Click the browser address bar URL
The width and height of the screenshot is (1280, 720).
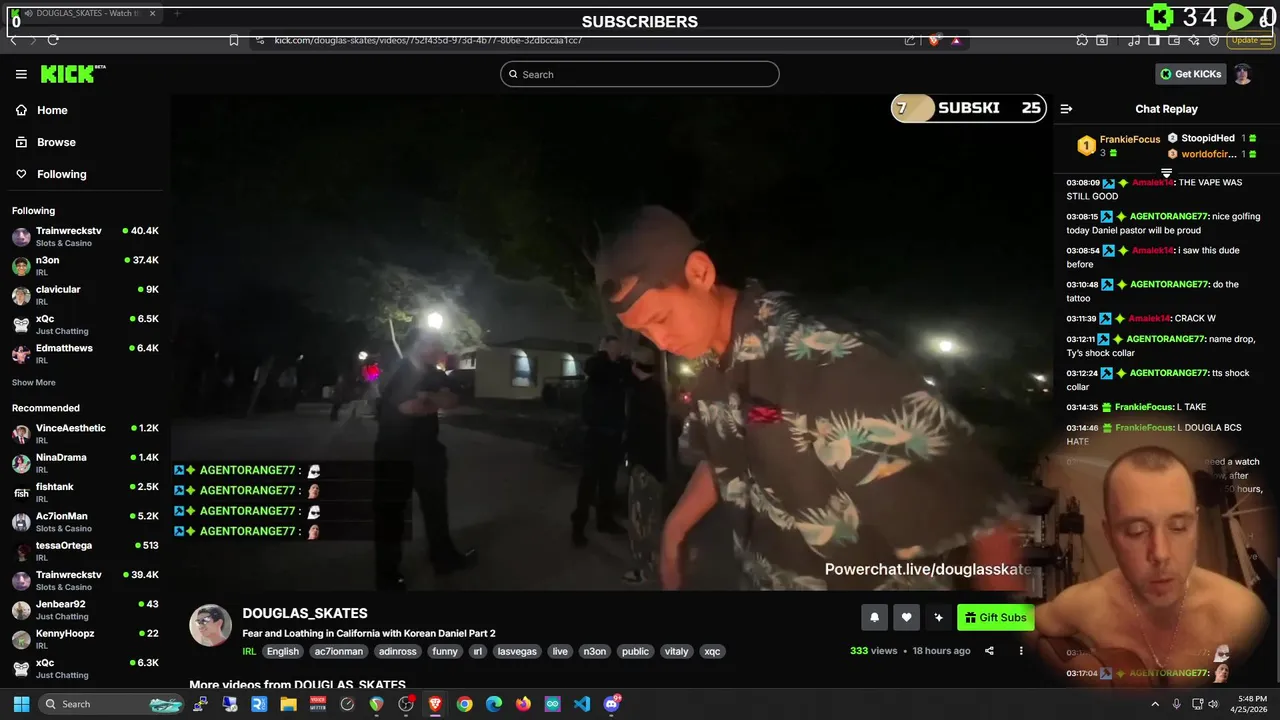[428, 40]
